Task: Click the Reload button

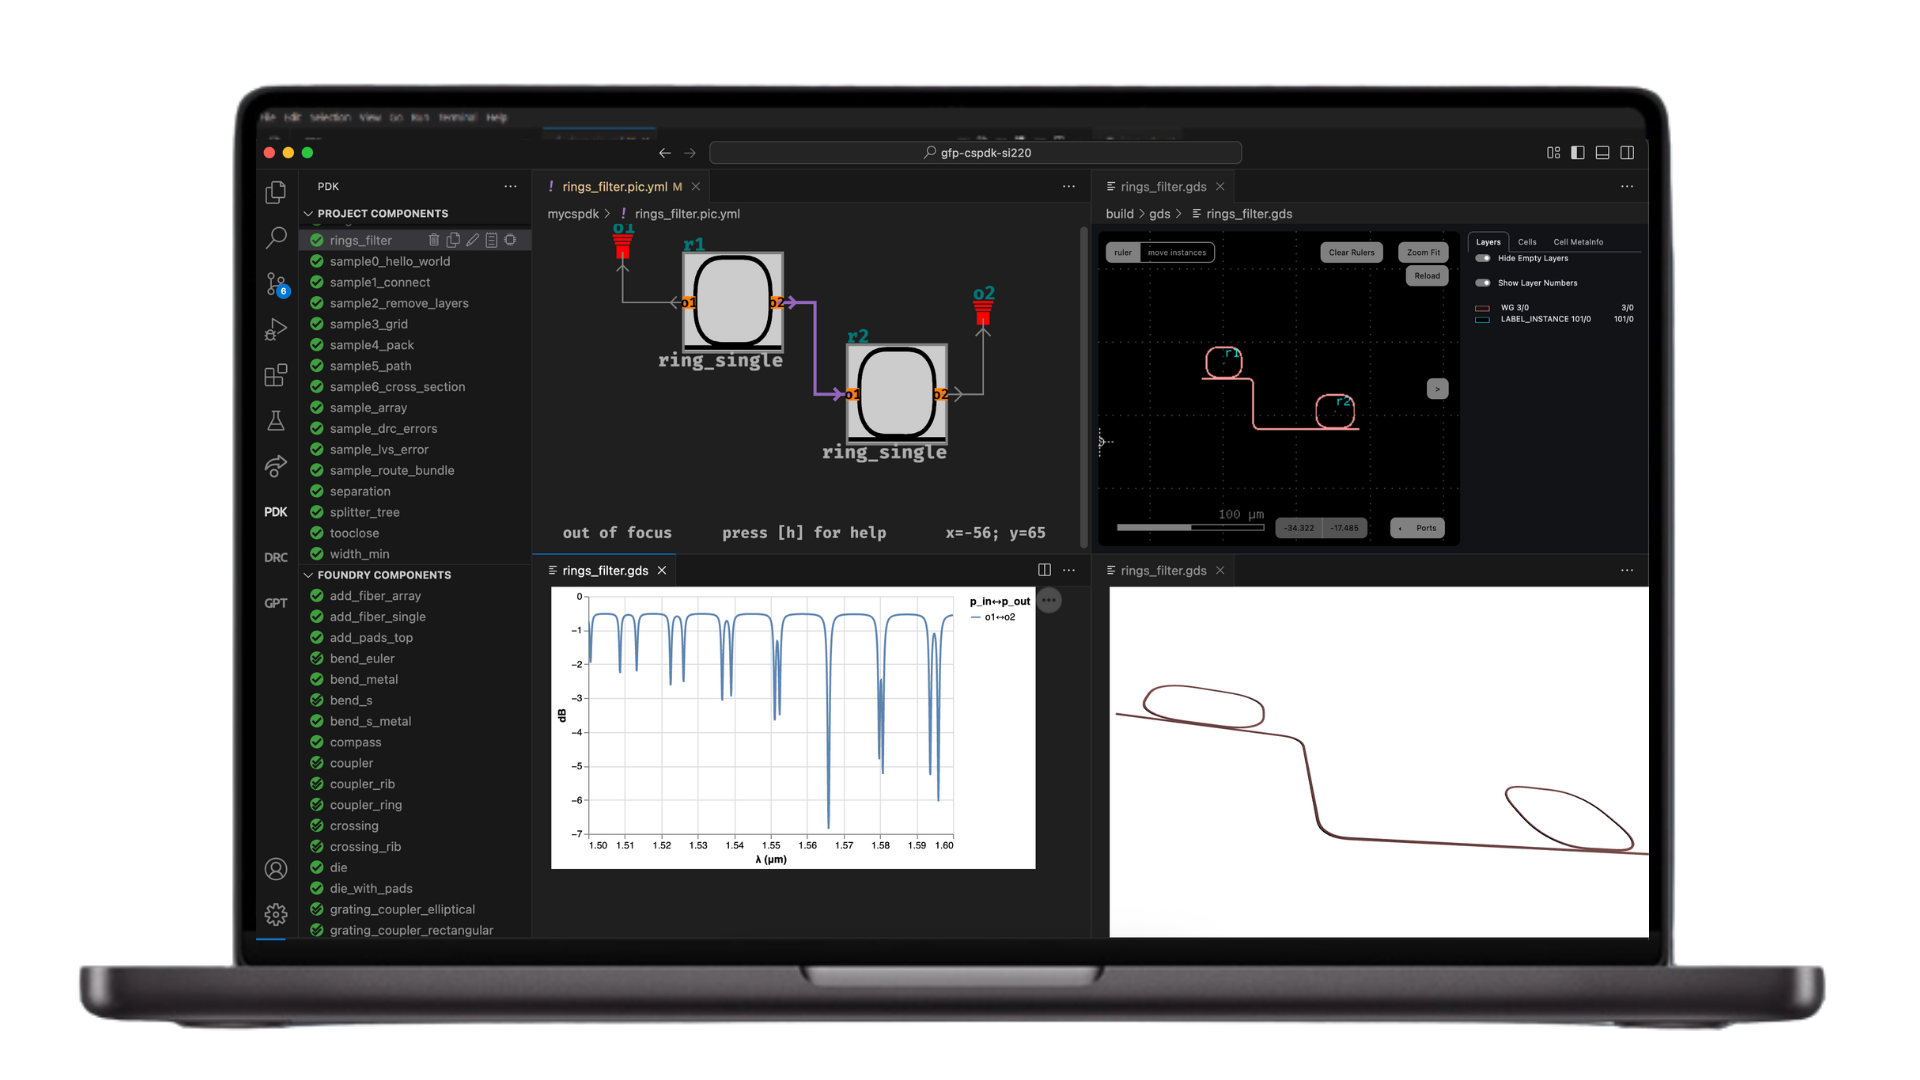Action: pyautogui.click(x=1427, y=276)
